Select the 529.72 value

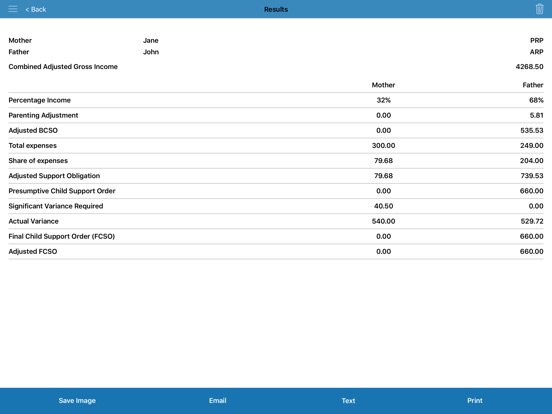click(532, 221)
